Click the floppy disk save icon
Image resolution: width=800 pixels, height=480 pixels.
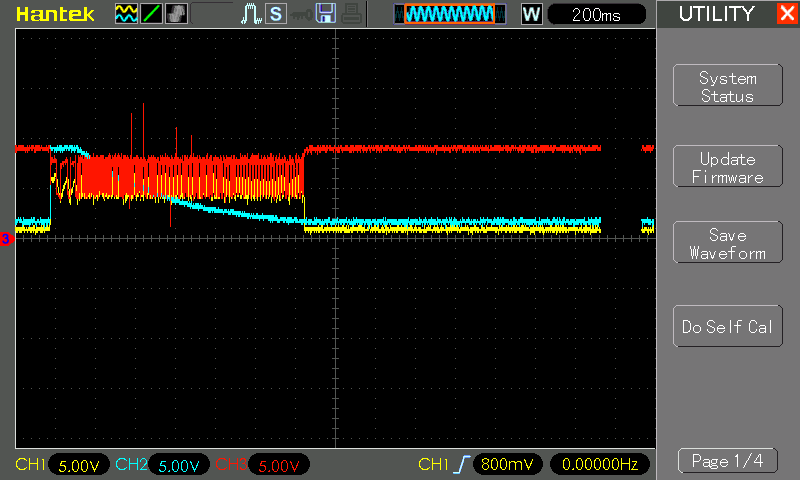[x=325, y=14]
